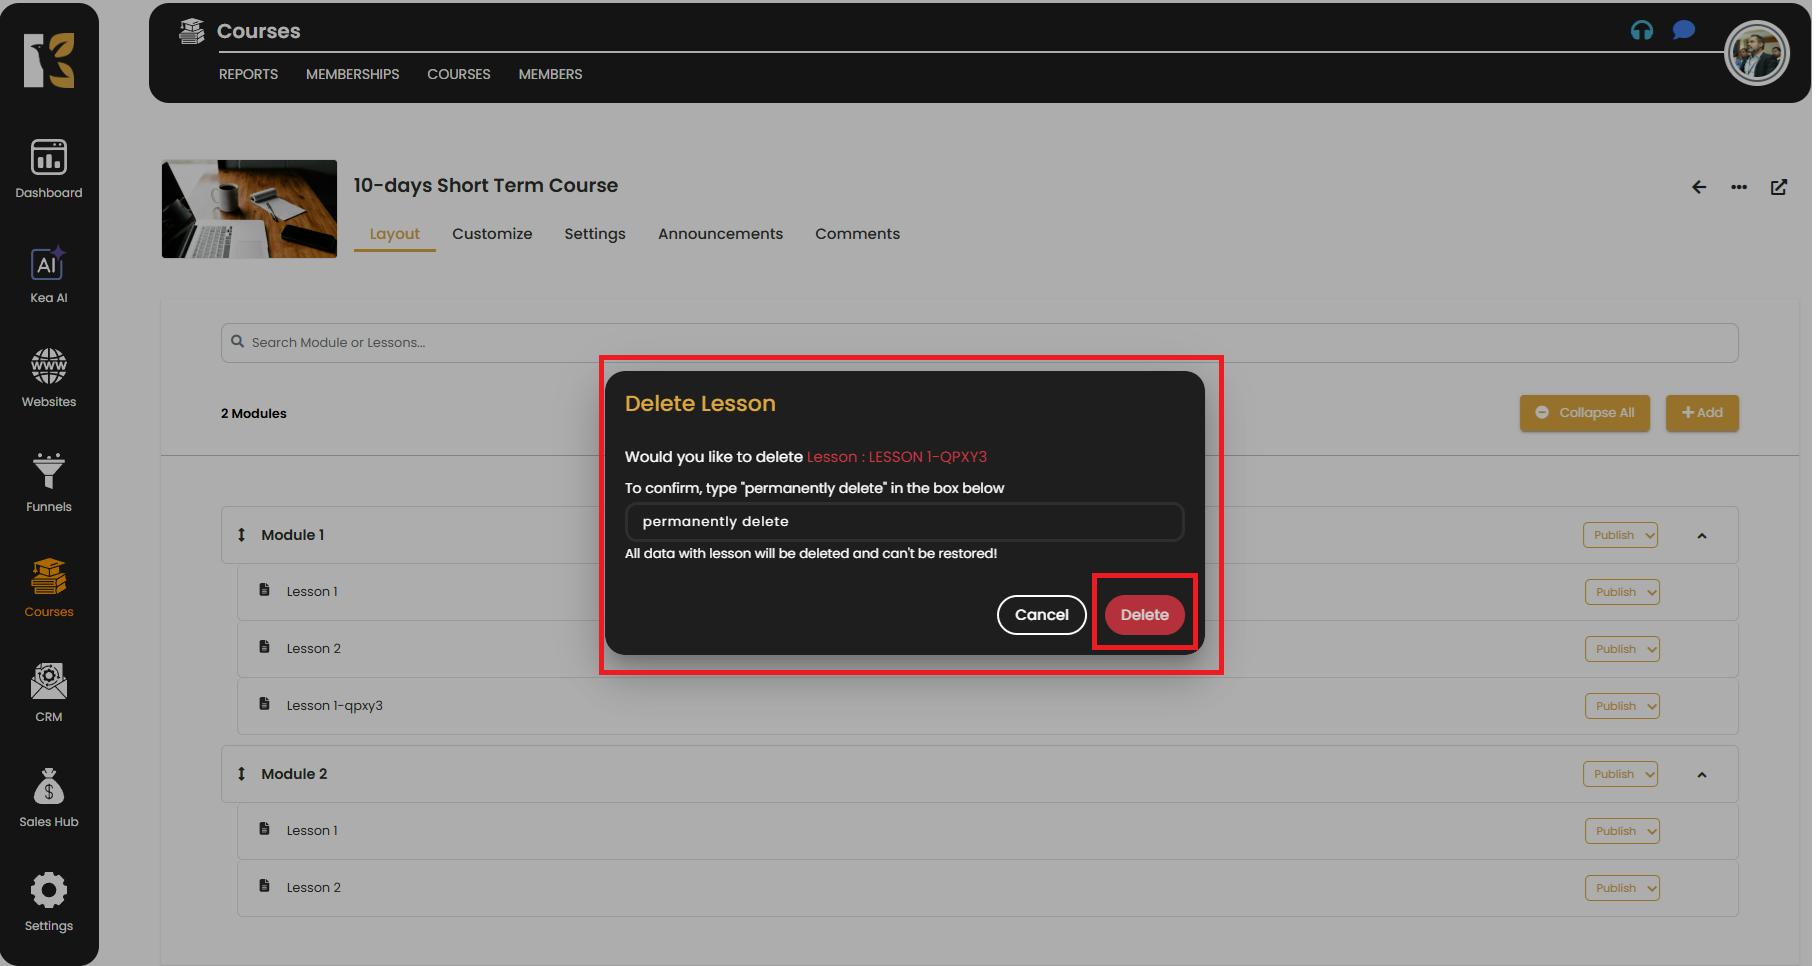1817x966 pixels.
Task: Confirm with the red Delete button
Action: tap(1143, 615)
